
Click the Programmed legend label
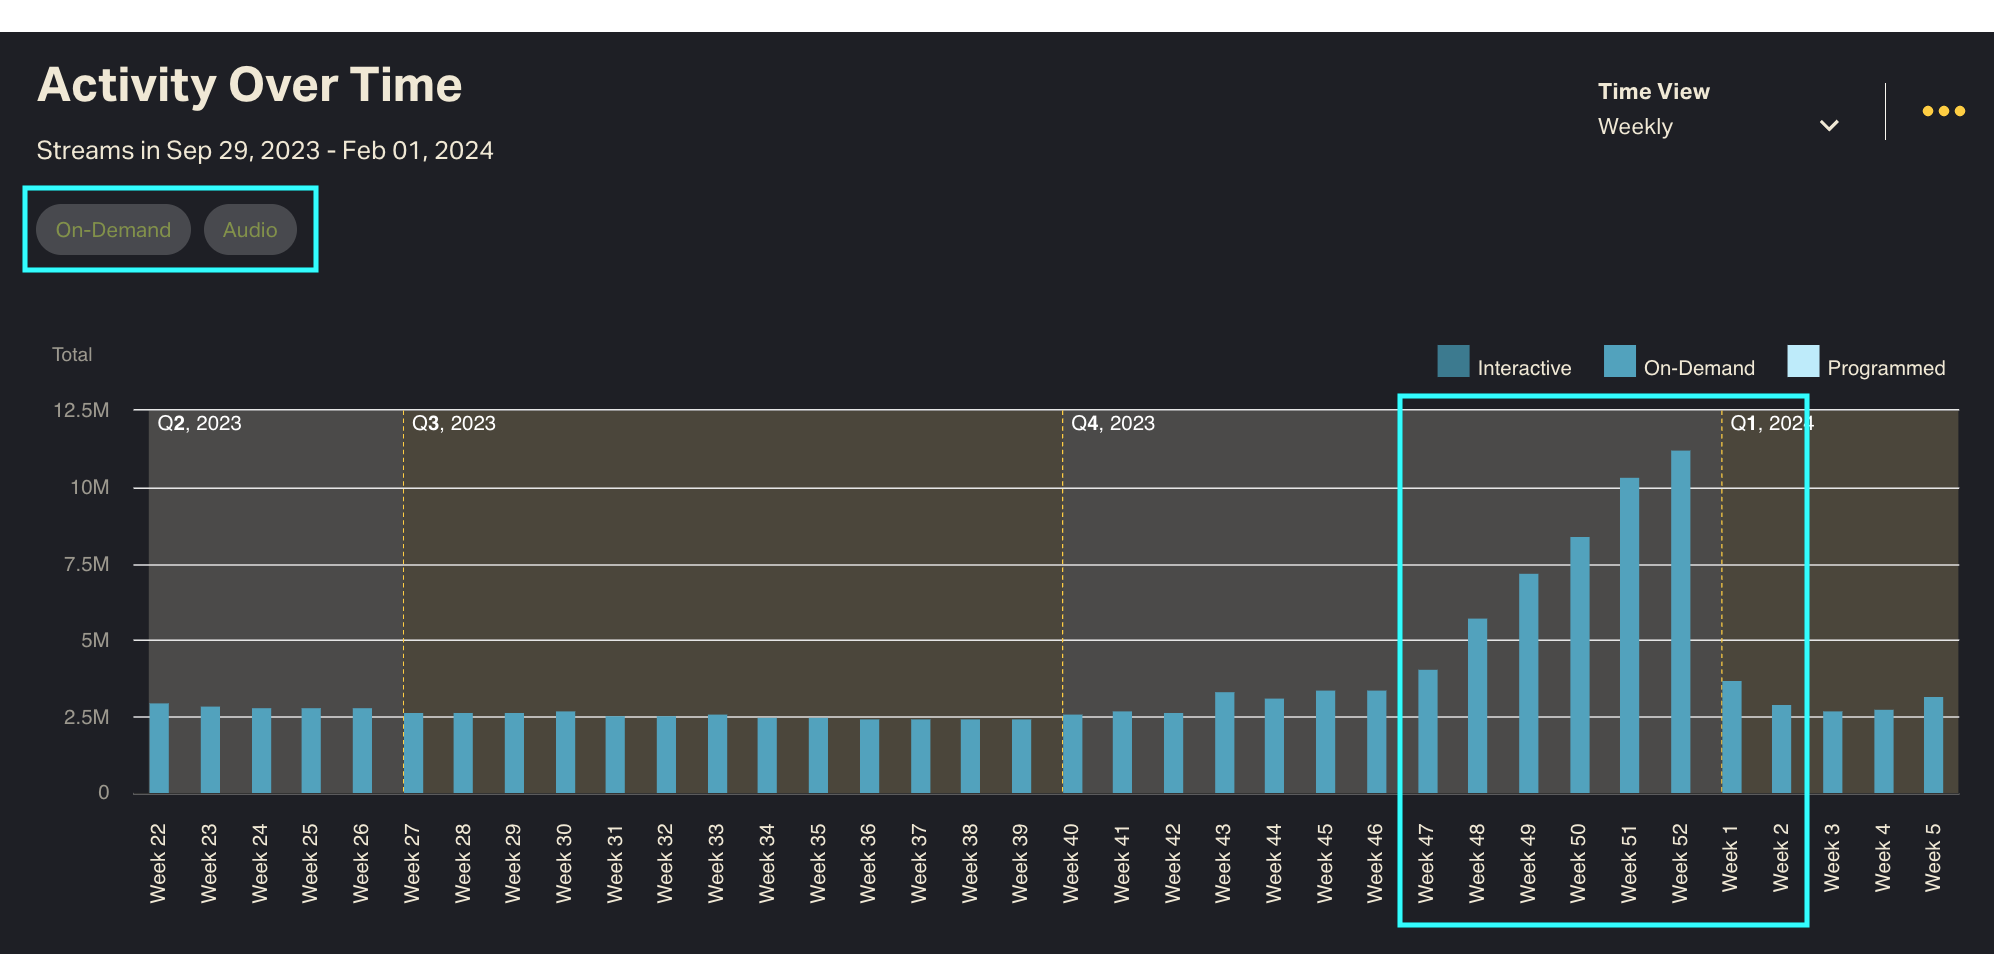(x=1886, y=368)
